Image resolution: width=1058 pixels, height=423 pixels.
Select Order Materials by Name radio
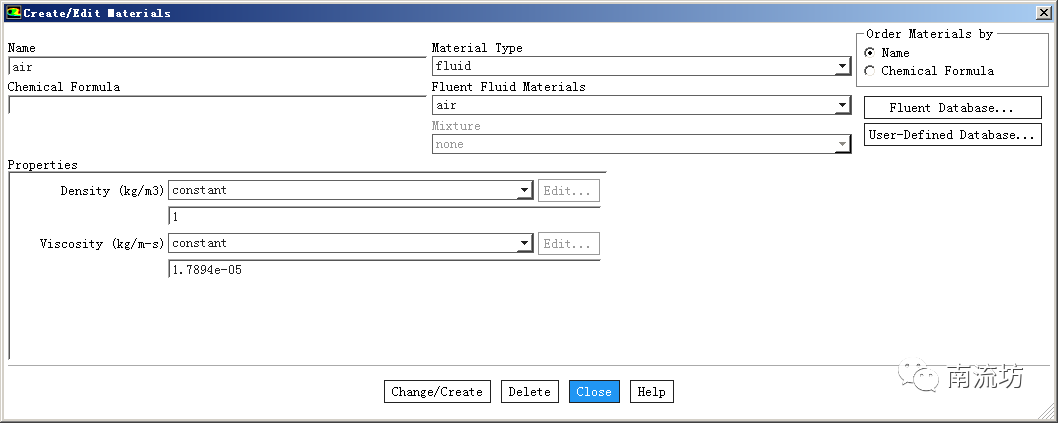click(870, 53)
